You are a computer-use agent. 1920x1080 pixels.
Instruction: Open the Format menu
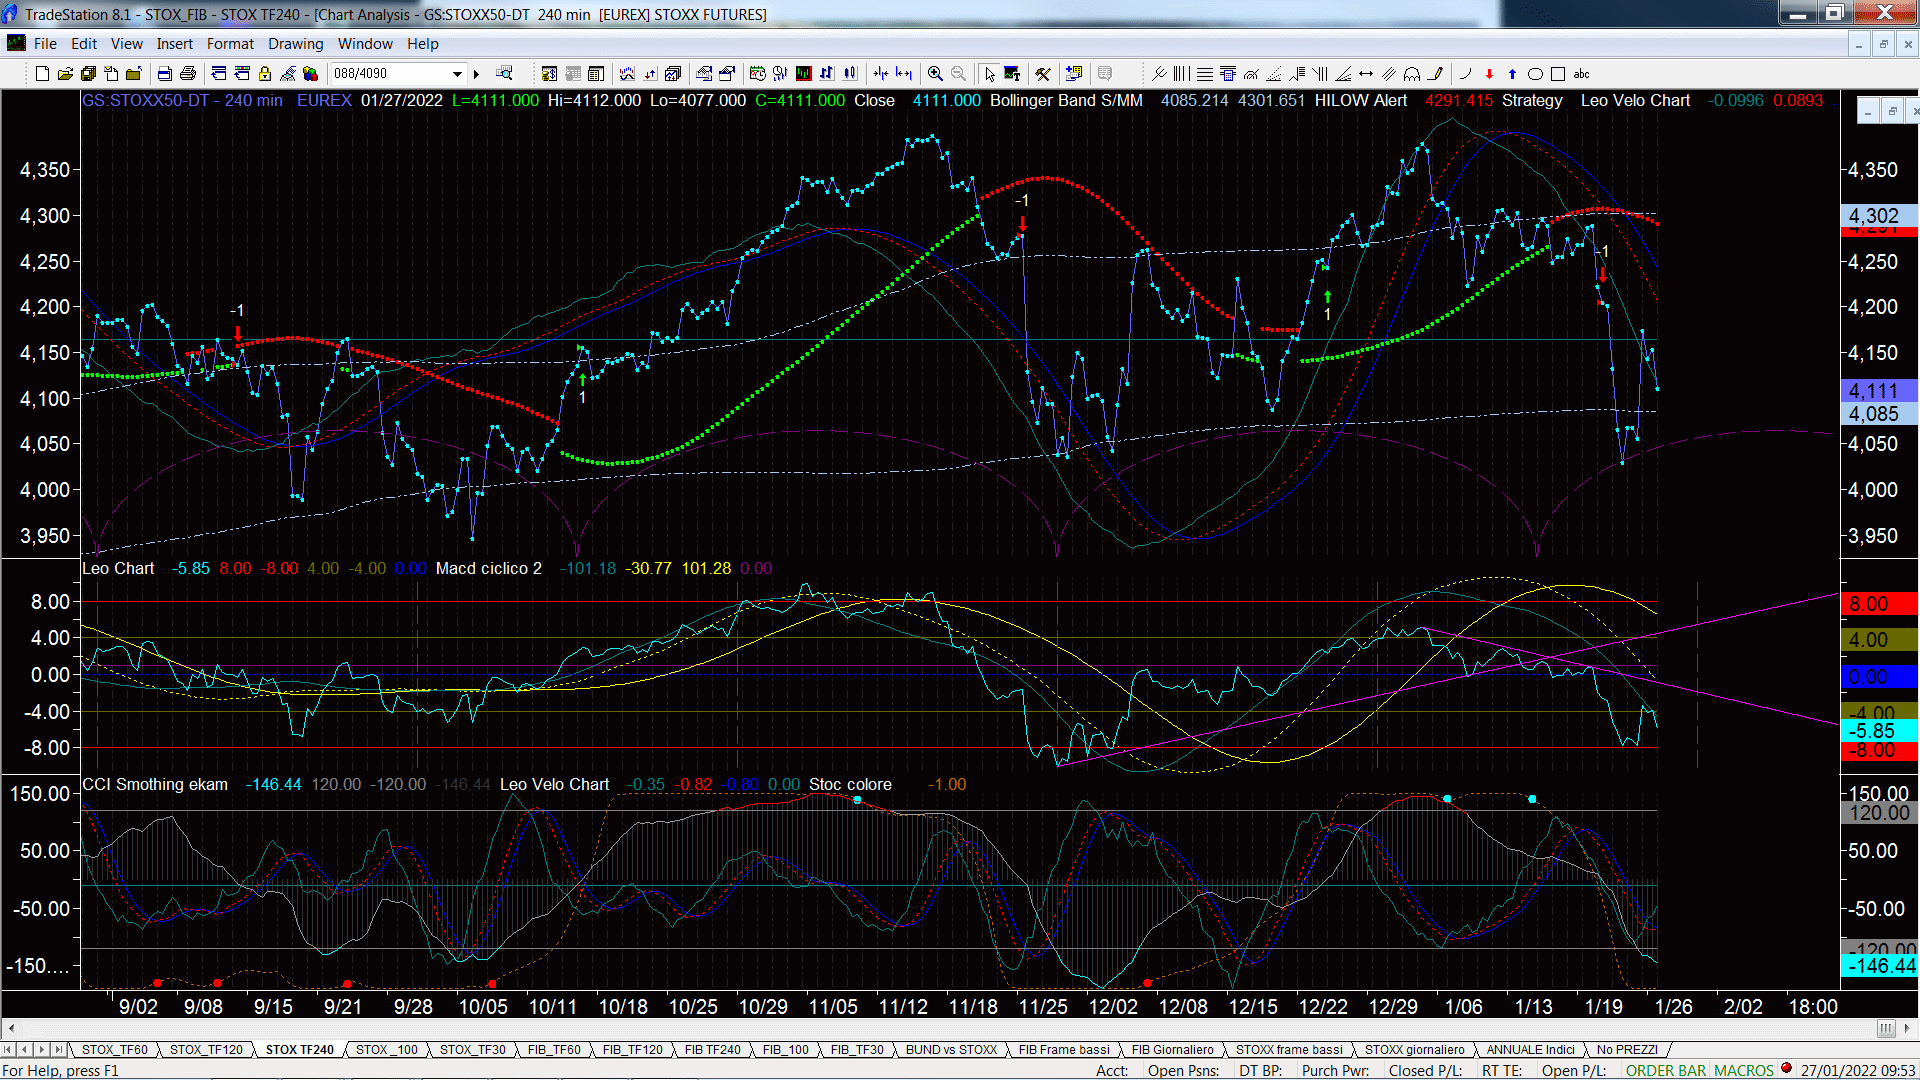[x=230, y=44]
